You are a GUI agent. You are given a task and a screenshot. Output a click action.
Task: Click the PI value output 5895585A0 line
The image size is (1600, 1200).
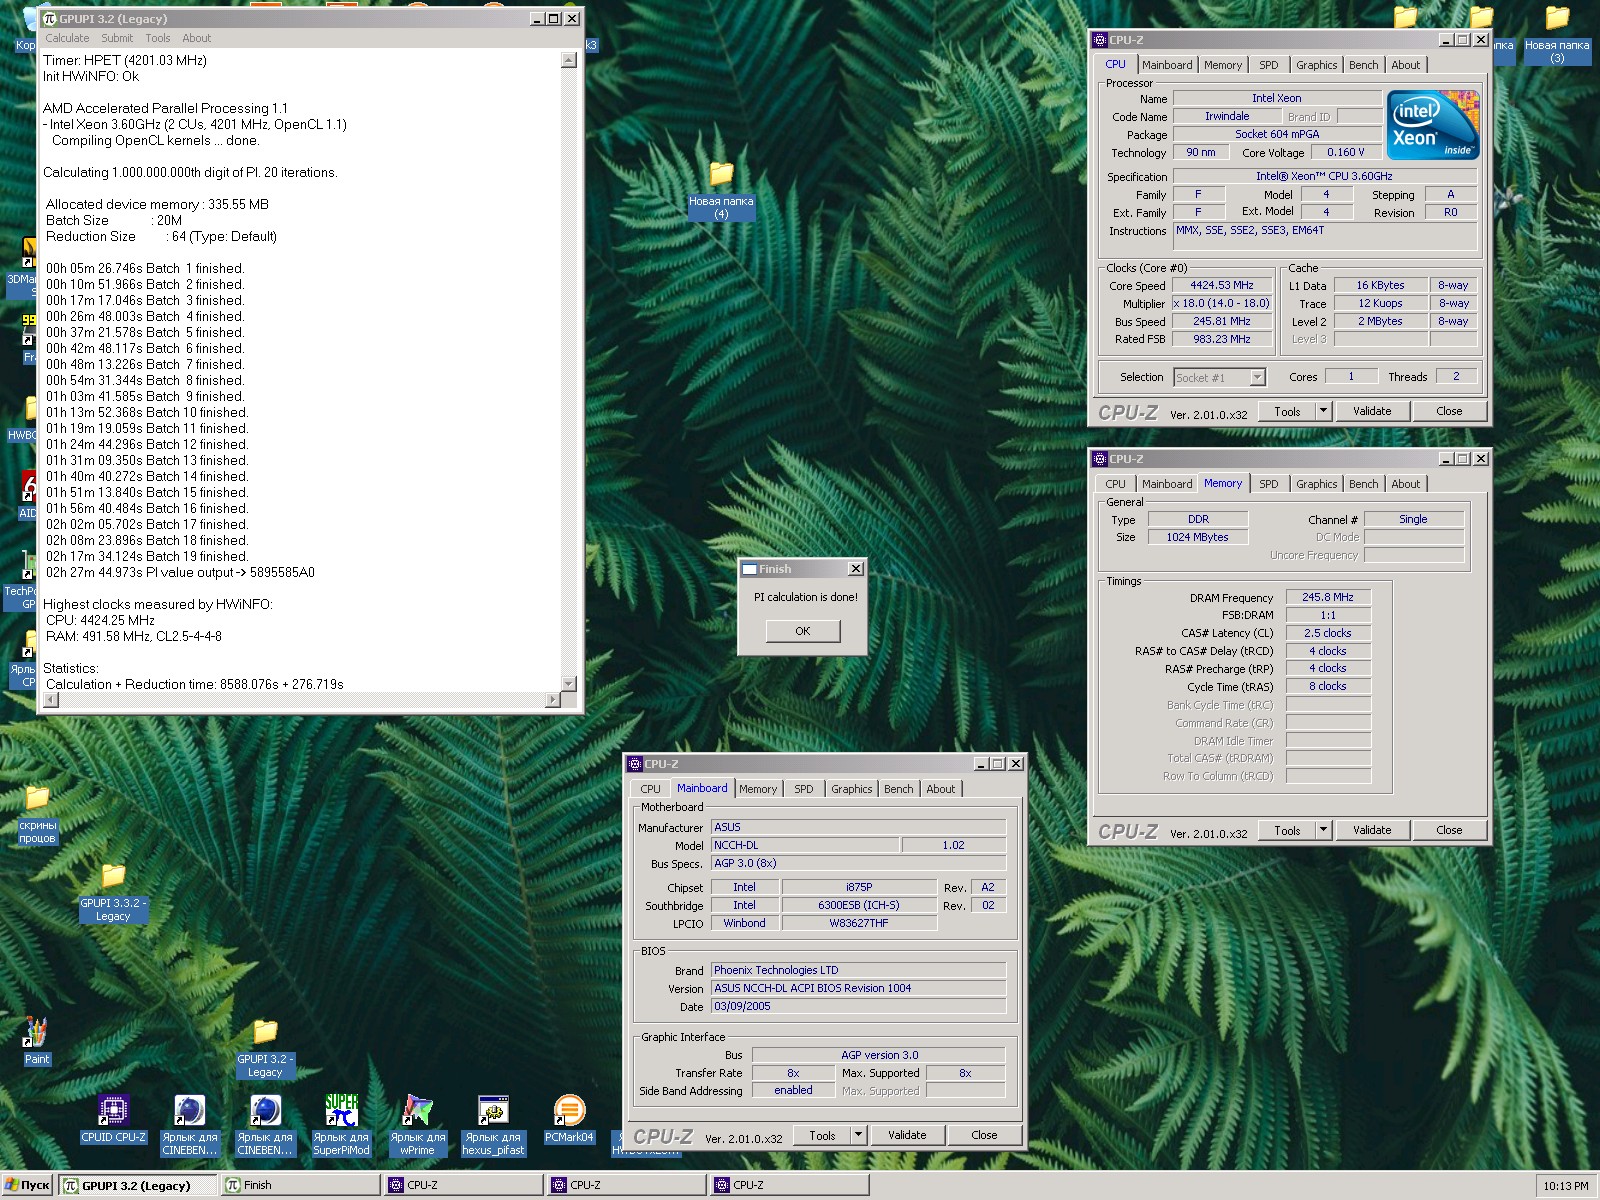coord(180,572)
